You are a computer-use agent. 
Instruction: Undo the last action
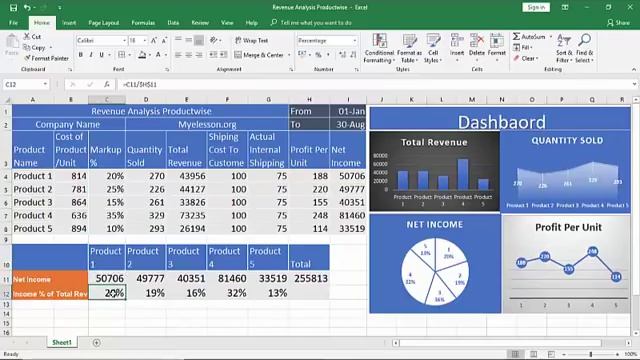(27, 7)
